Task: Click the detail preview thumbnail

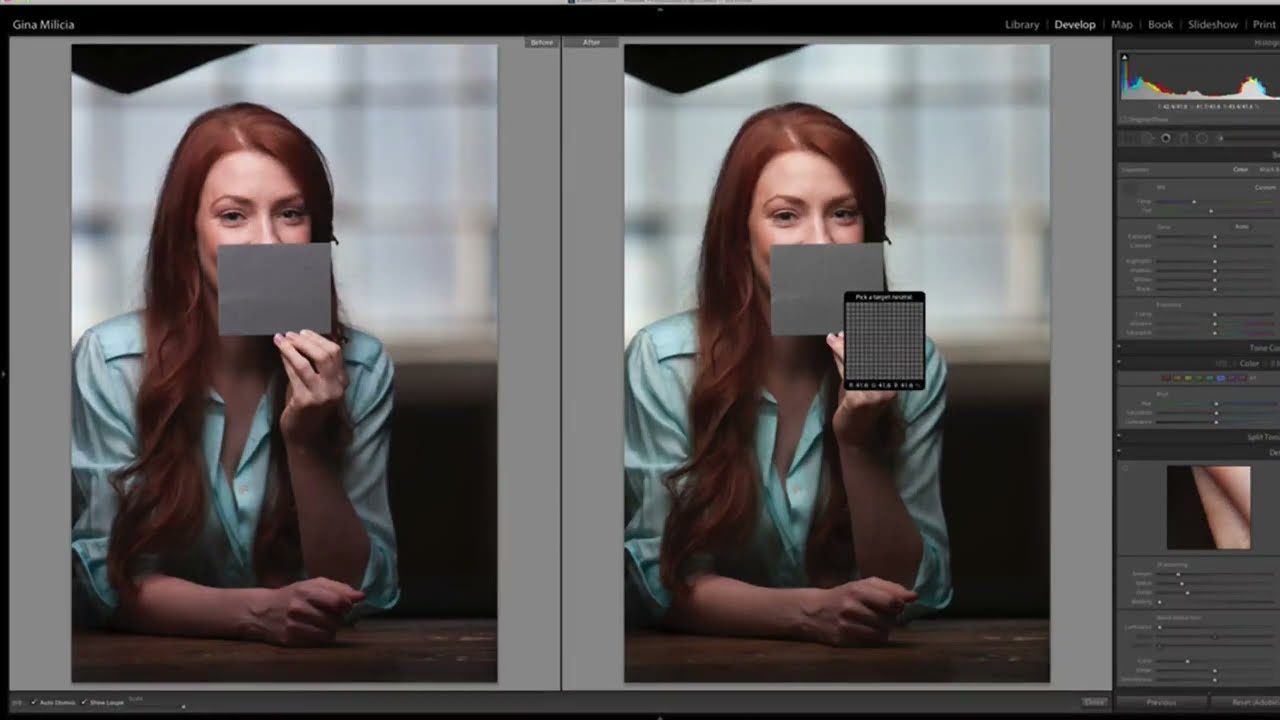Action: click(x=1208, y=507)
